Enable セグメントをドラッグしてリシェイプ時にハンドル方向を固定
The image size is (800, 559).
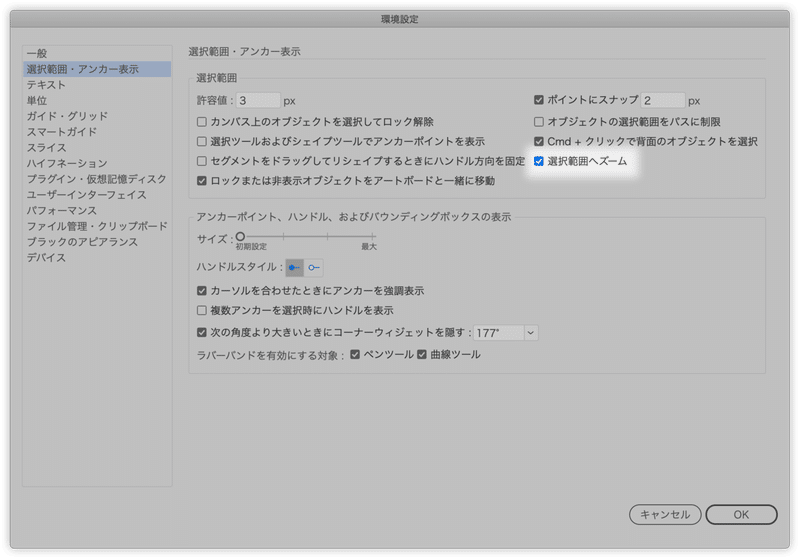(x=202, y=161)
